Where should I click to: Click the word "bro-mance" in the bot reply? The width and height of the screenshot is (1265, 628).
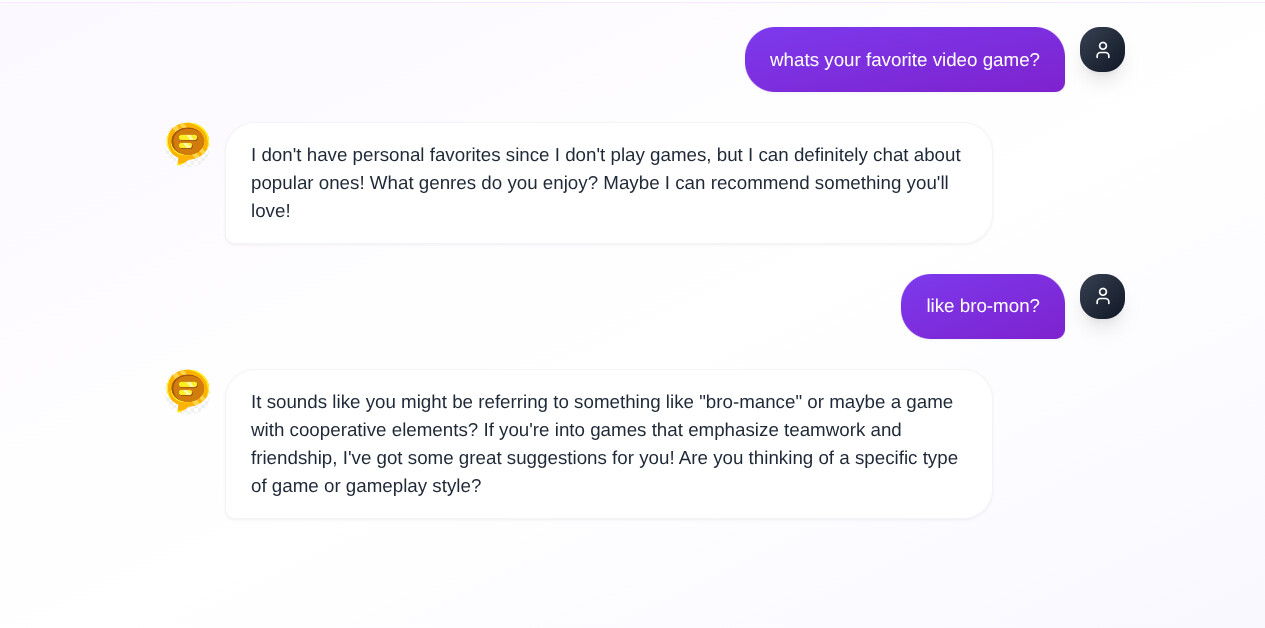coord(751,402)
